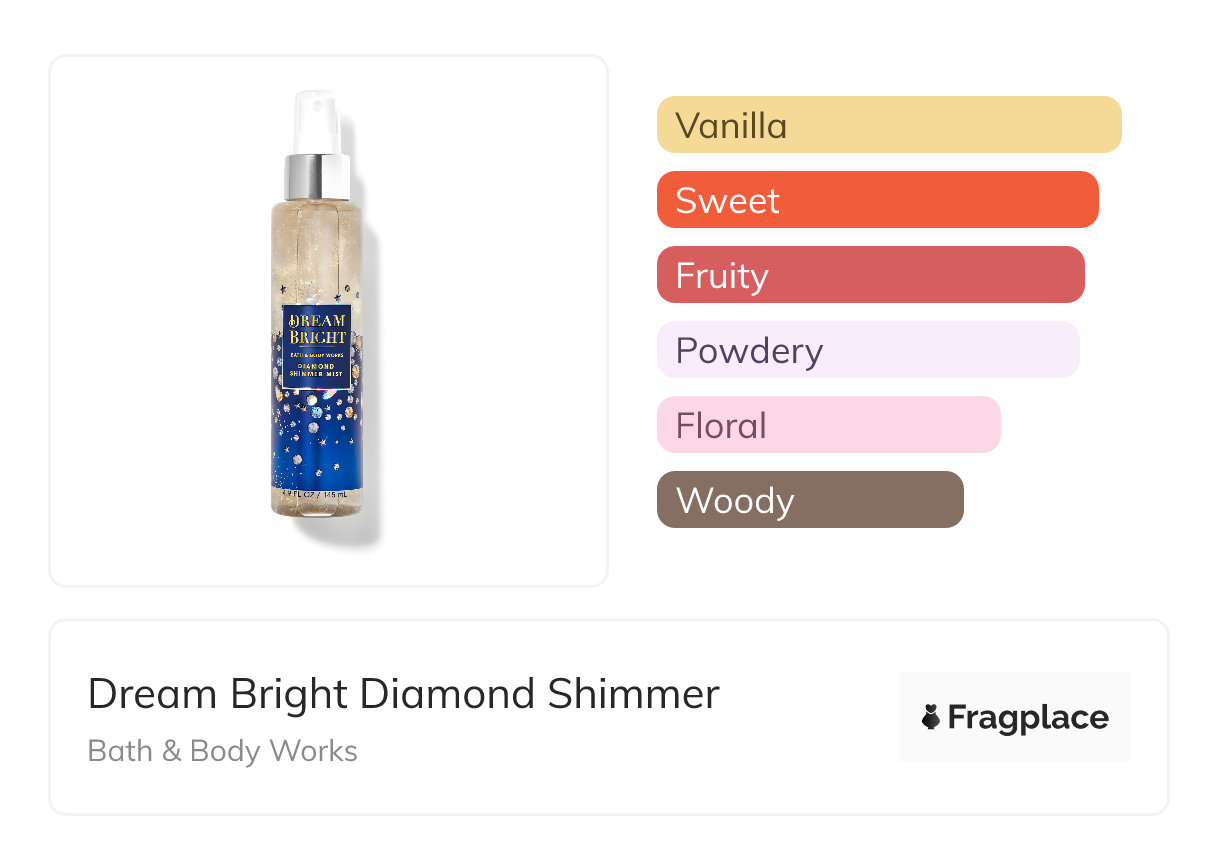The image size is (1218, 864).
Task: Click the word Sweet in the orange bar
Action: coord(727,201)
